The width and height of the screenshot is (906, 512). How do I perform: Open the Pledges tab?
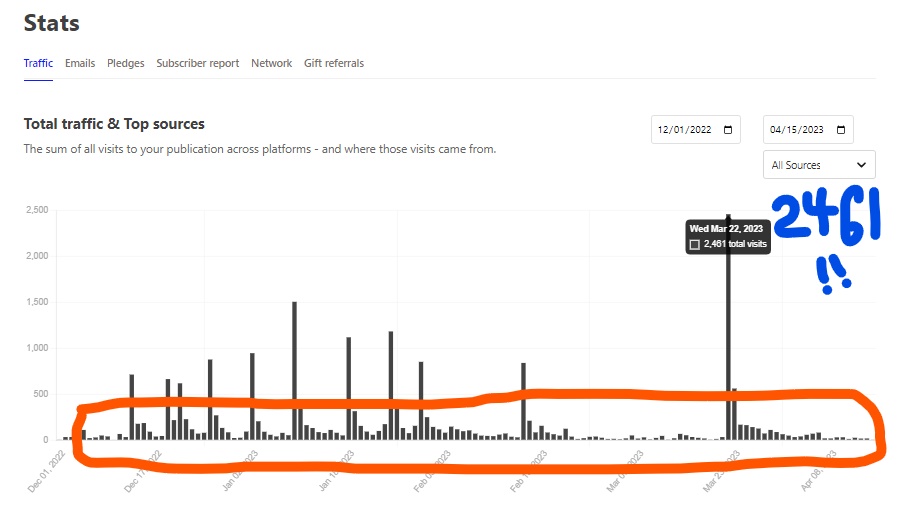point(125,64)
